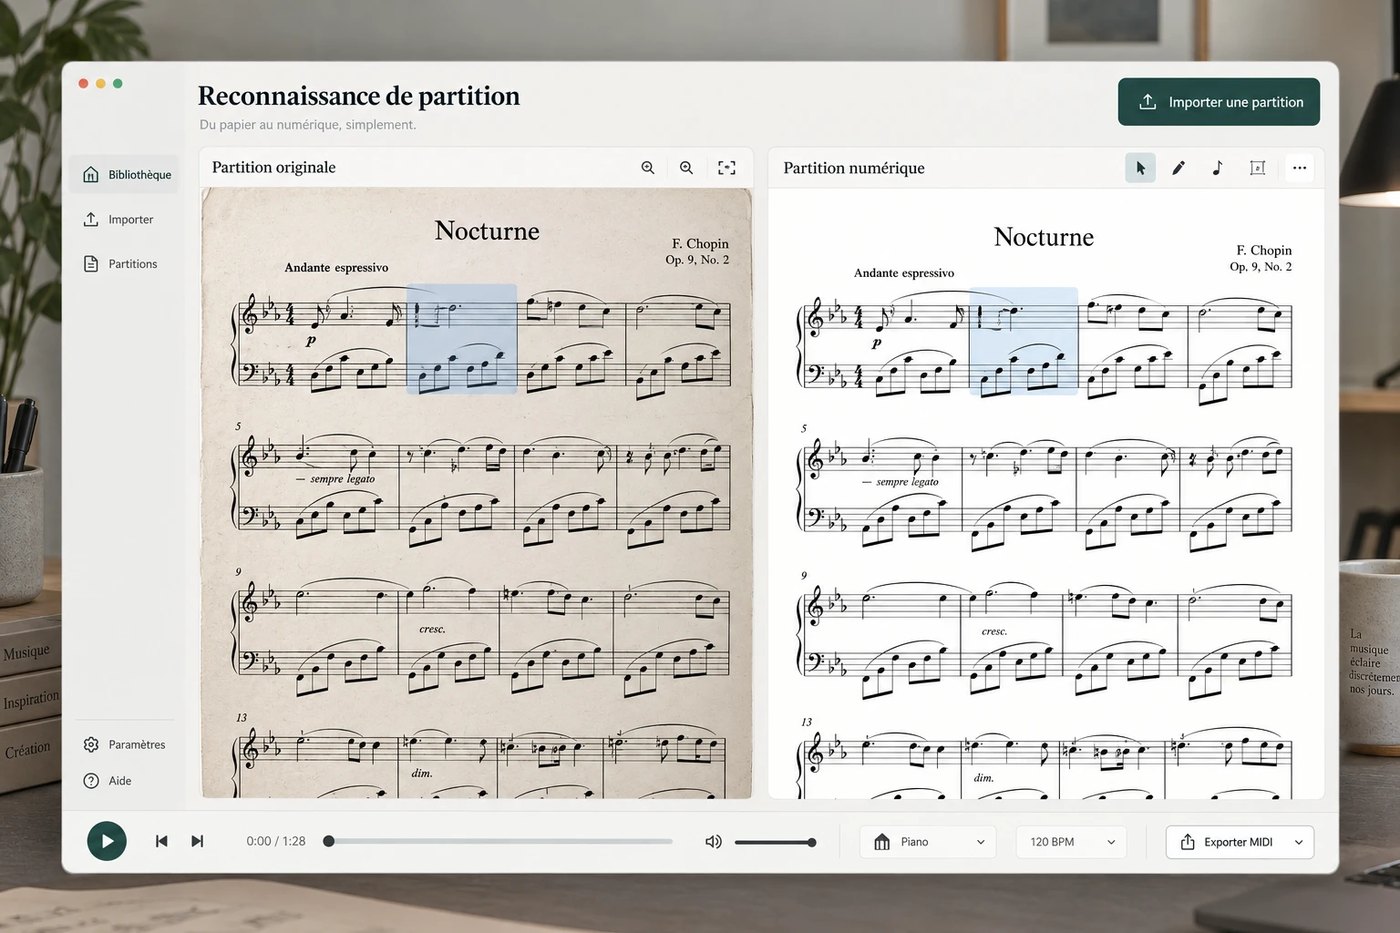Choose the music note insertion tool
This screenshot has height=933, width=1400.
(x=1217, y=168)
